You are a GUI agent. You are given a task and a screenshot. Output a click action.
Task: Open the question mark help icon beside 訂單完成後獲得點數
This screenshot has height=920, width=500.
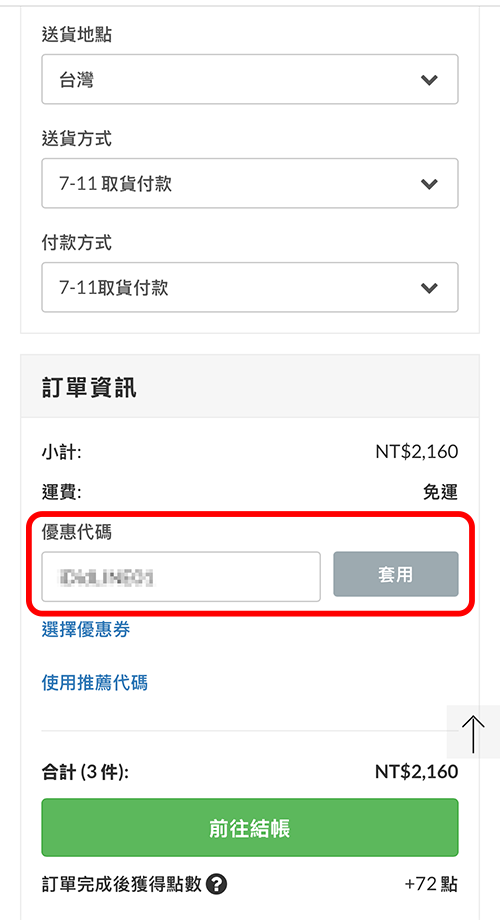click(217, 883)
